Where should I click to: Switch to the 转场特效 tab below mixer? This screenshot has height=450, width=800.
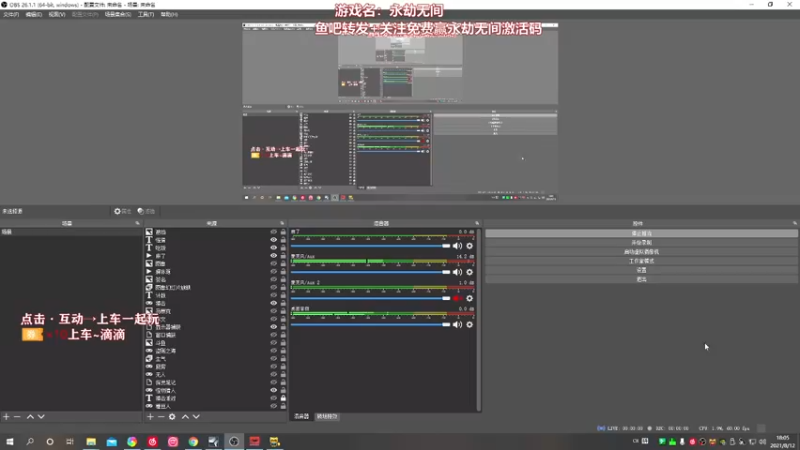click(x=327, y=416)
